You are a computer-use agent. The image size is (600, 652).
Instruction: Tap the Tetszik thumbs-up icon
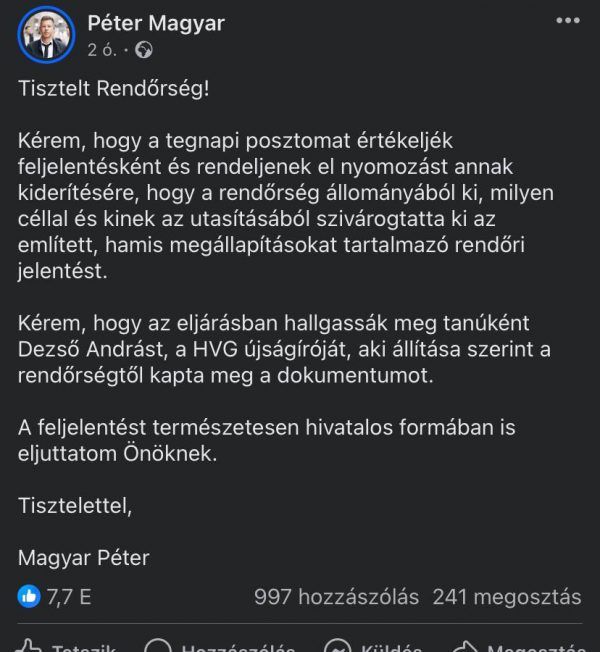[x=27, y=646]
